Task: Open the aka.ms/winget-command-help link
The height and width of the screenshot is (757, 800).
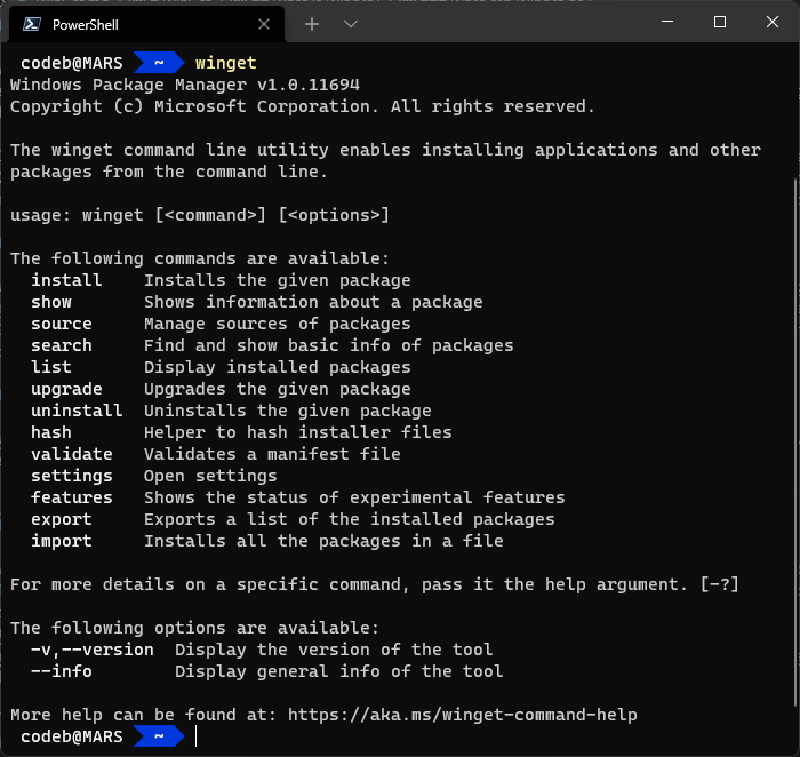Action: (462, 715)
